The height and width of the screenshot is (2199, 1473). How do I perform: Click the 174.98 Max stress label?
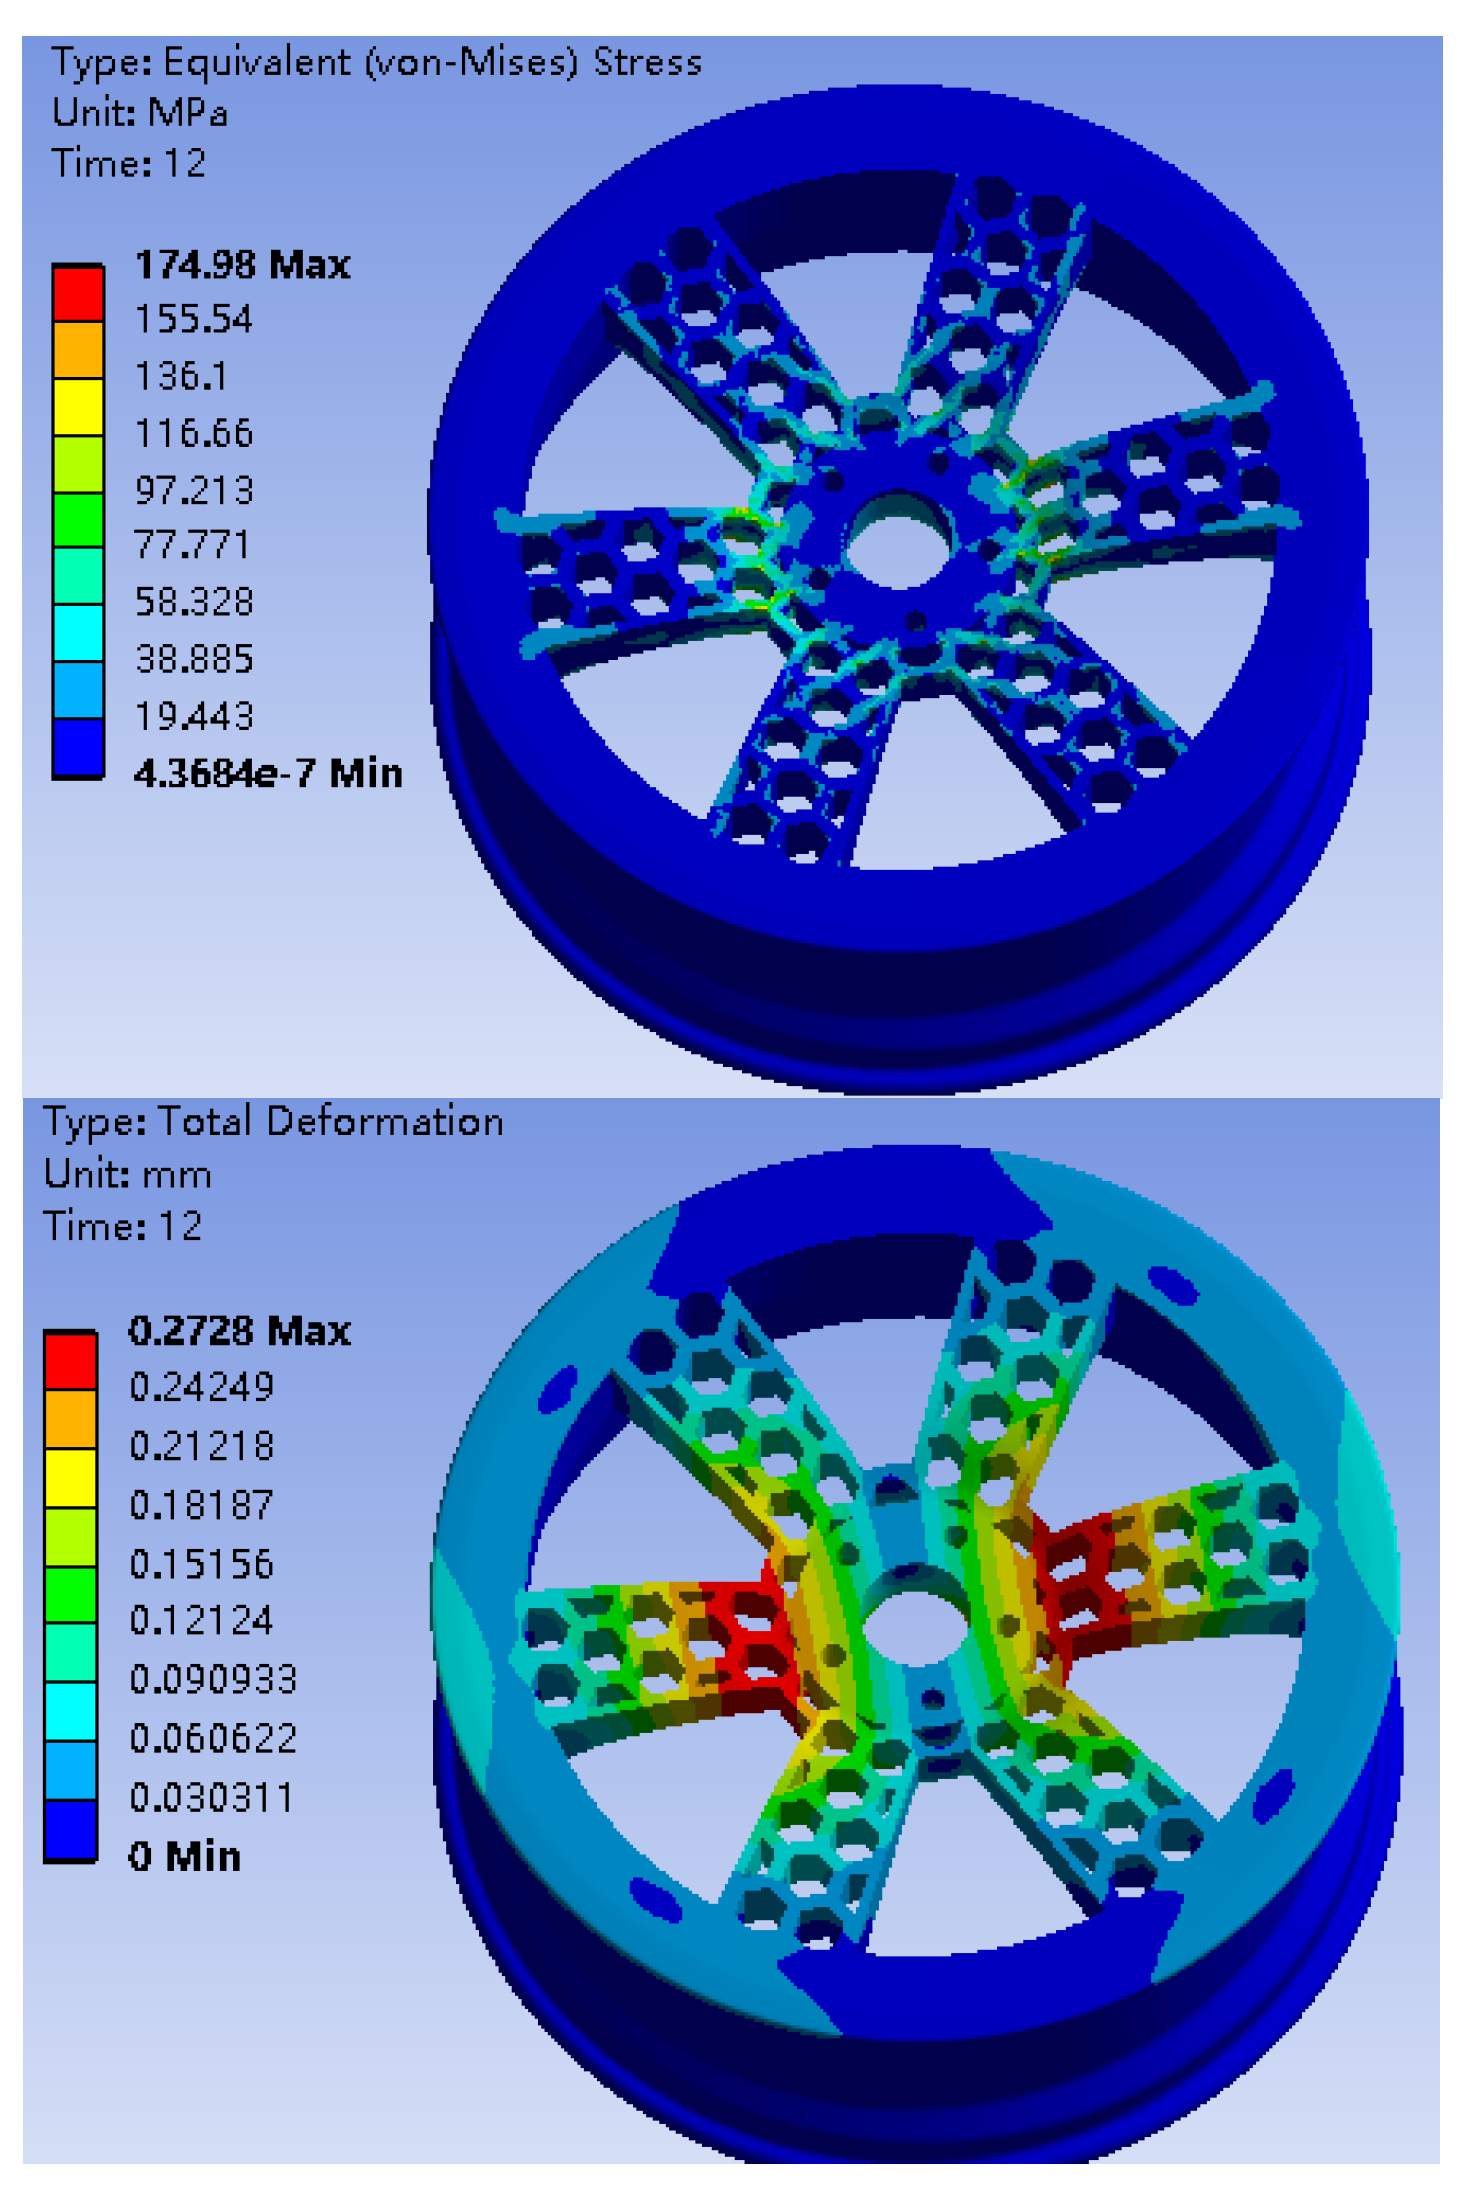242,265
